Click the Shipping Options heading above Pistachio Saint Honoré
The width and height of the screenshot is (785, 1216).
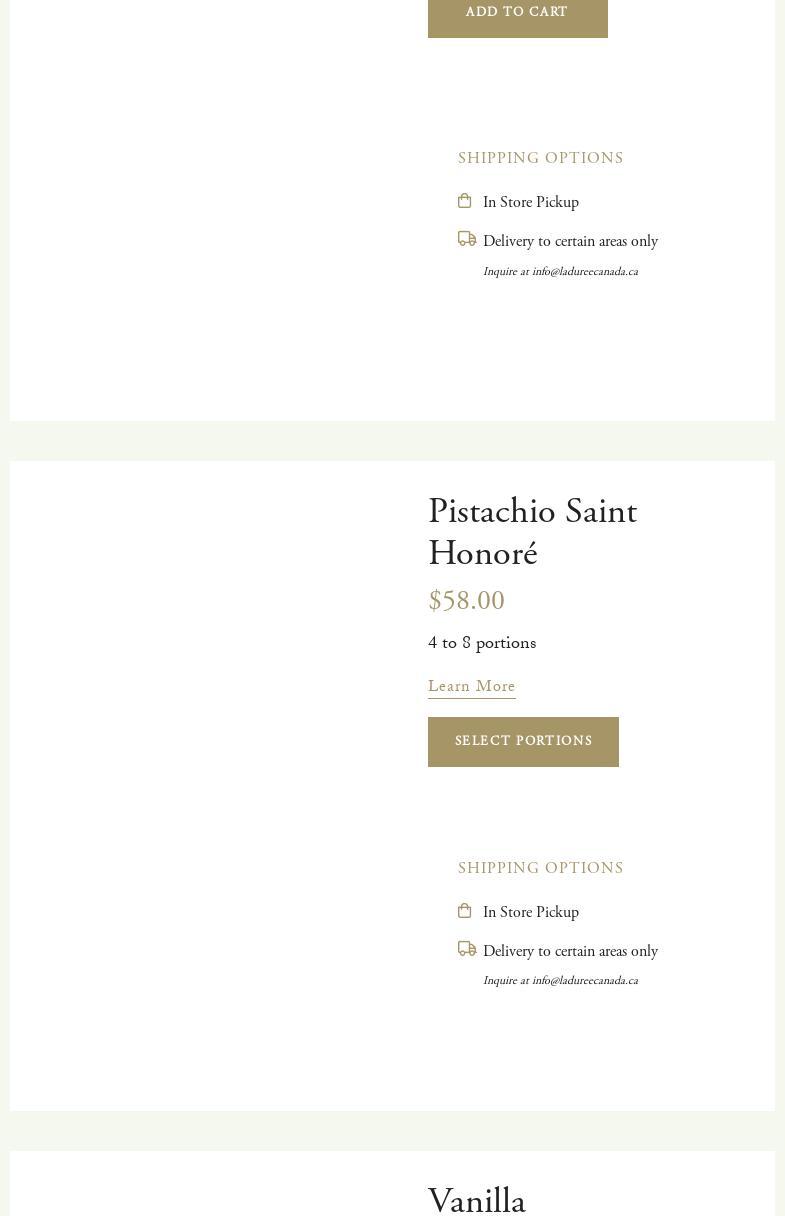pos(540,158)
